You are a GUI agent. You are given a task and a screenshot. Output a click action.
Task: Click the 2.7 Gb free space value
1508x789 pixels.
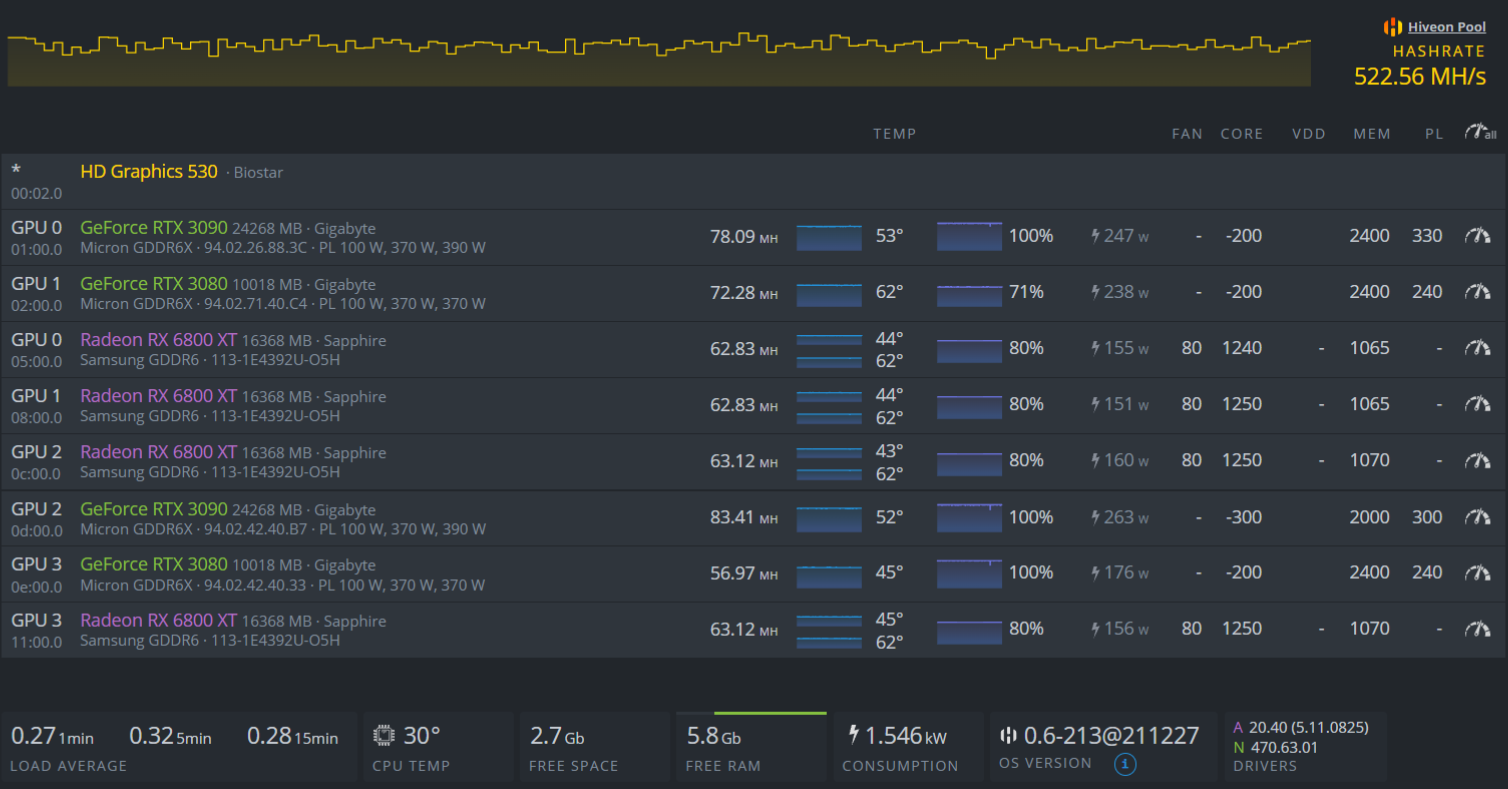click(557, 737)
